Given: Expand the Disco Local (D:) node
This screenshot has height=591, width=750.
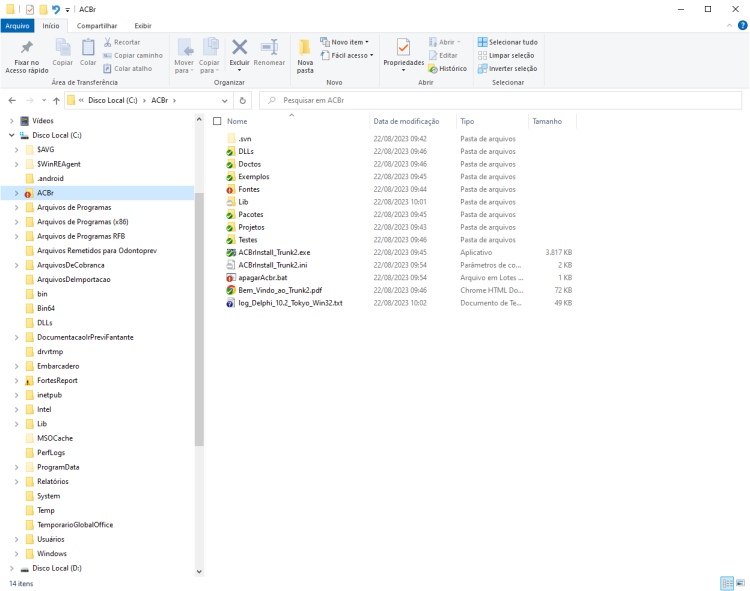Looking at the screenshot, I should coord(12,569).
